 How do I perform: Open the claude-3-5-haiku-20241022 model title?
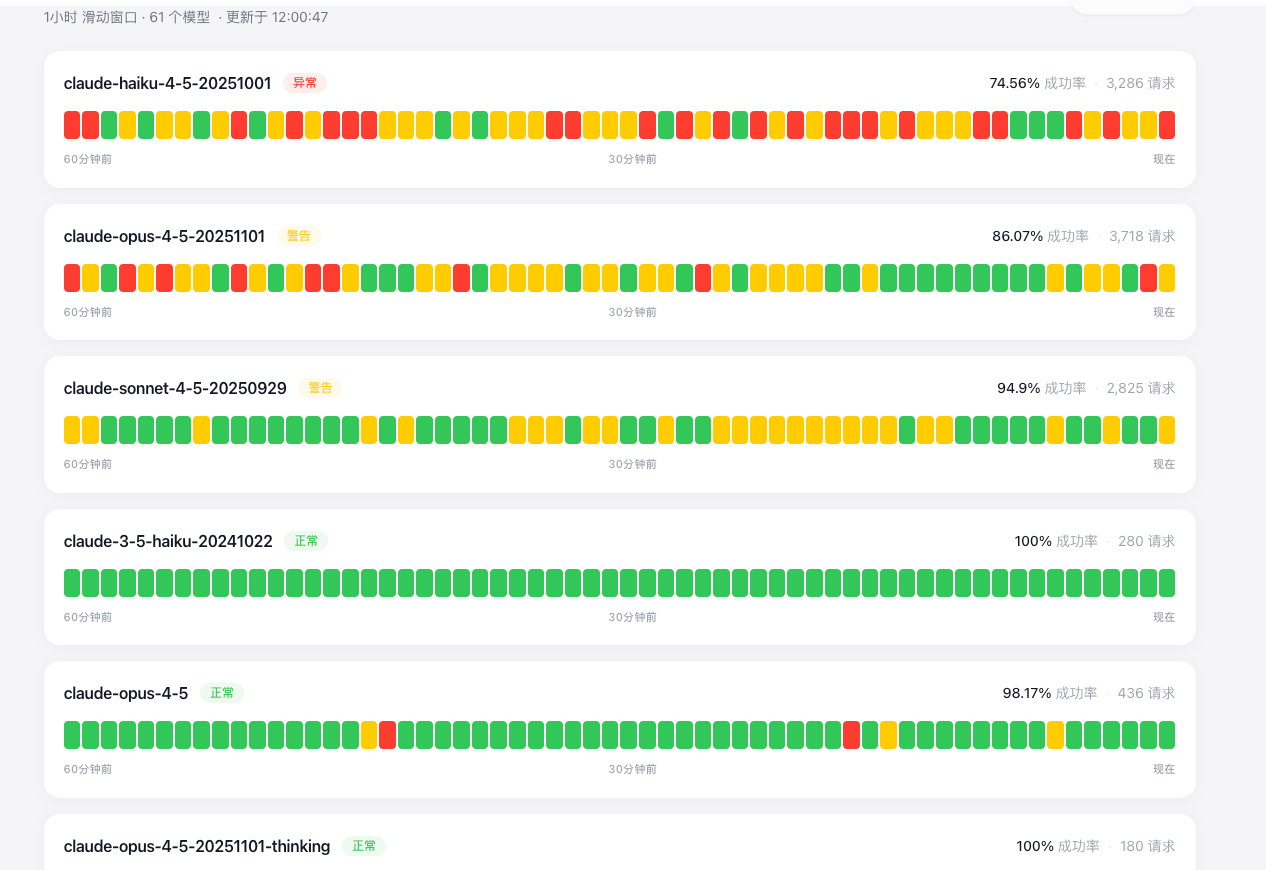[x=168, y=541]
